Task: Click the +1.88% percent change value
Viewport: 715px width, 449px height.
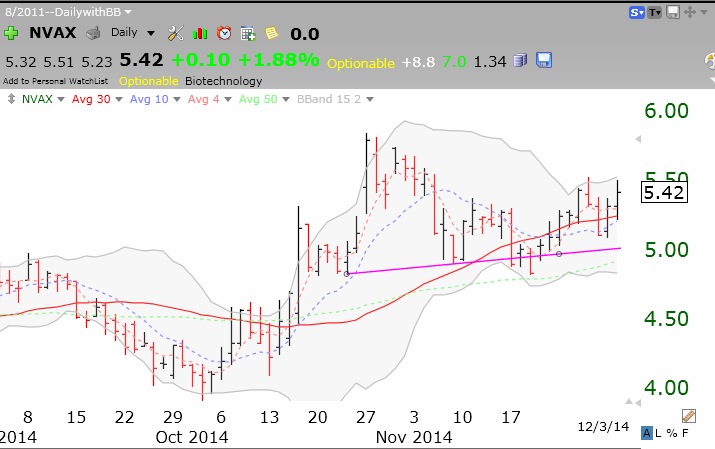Action: click(x=278, y=60)
